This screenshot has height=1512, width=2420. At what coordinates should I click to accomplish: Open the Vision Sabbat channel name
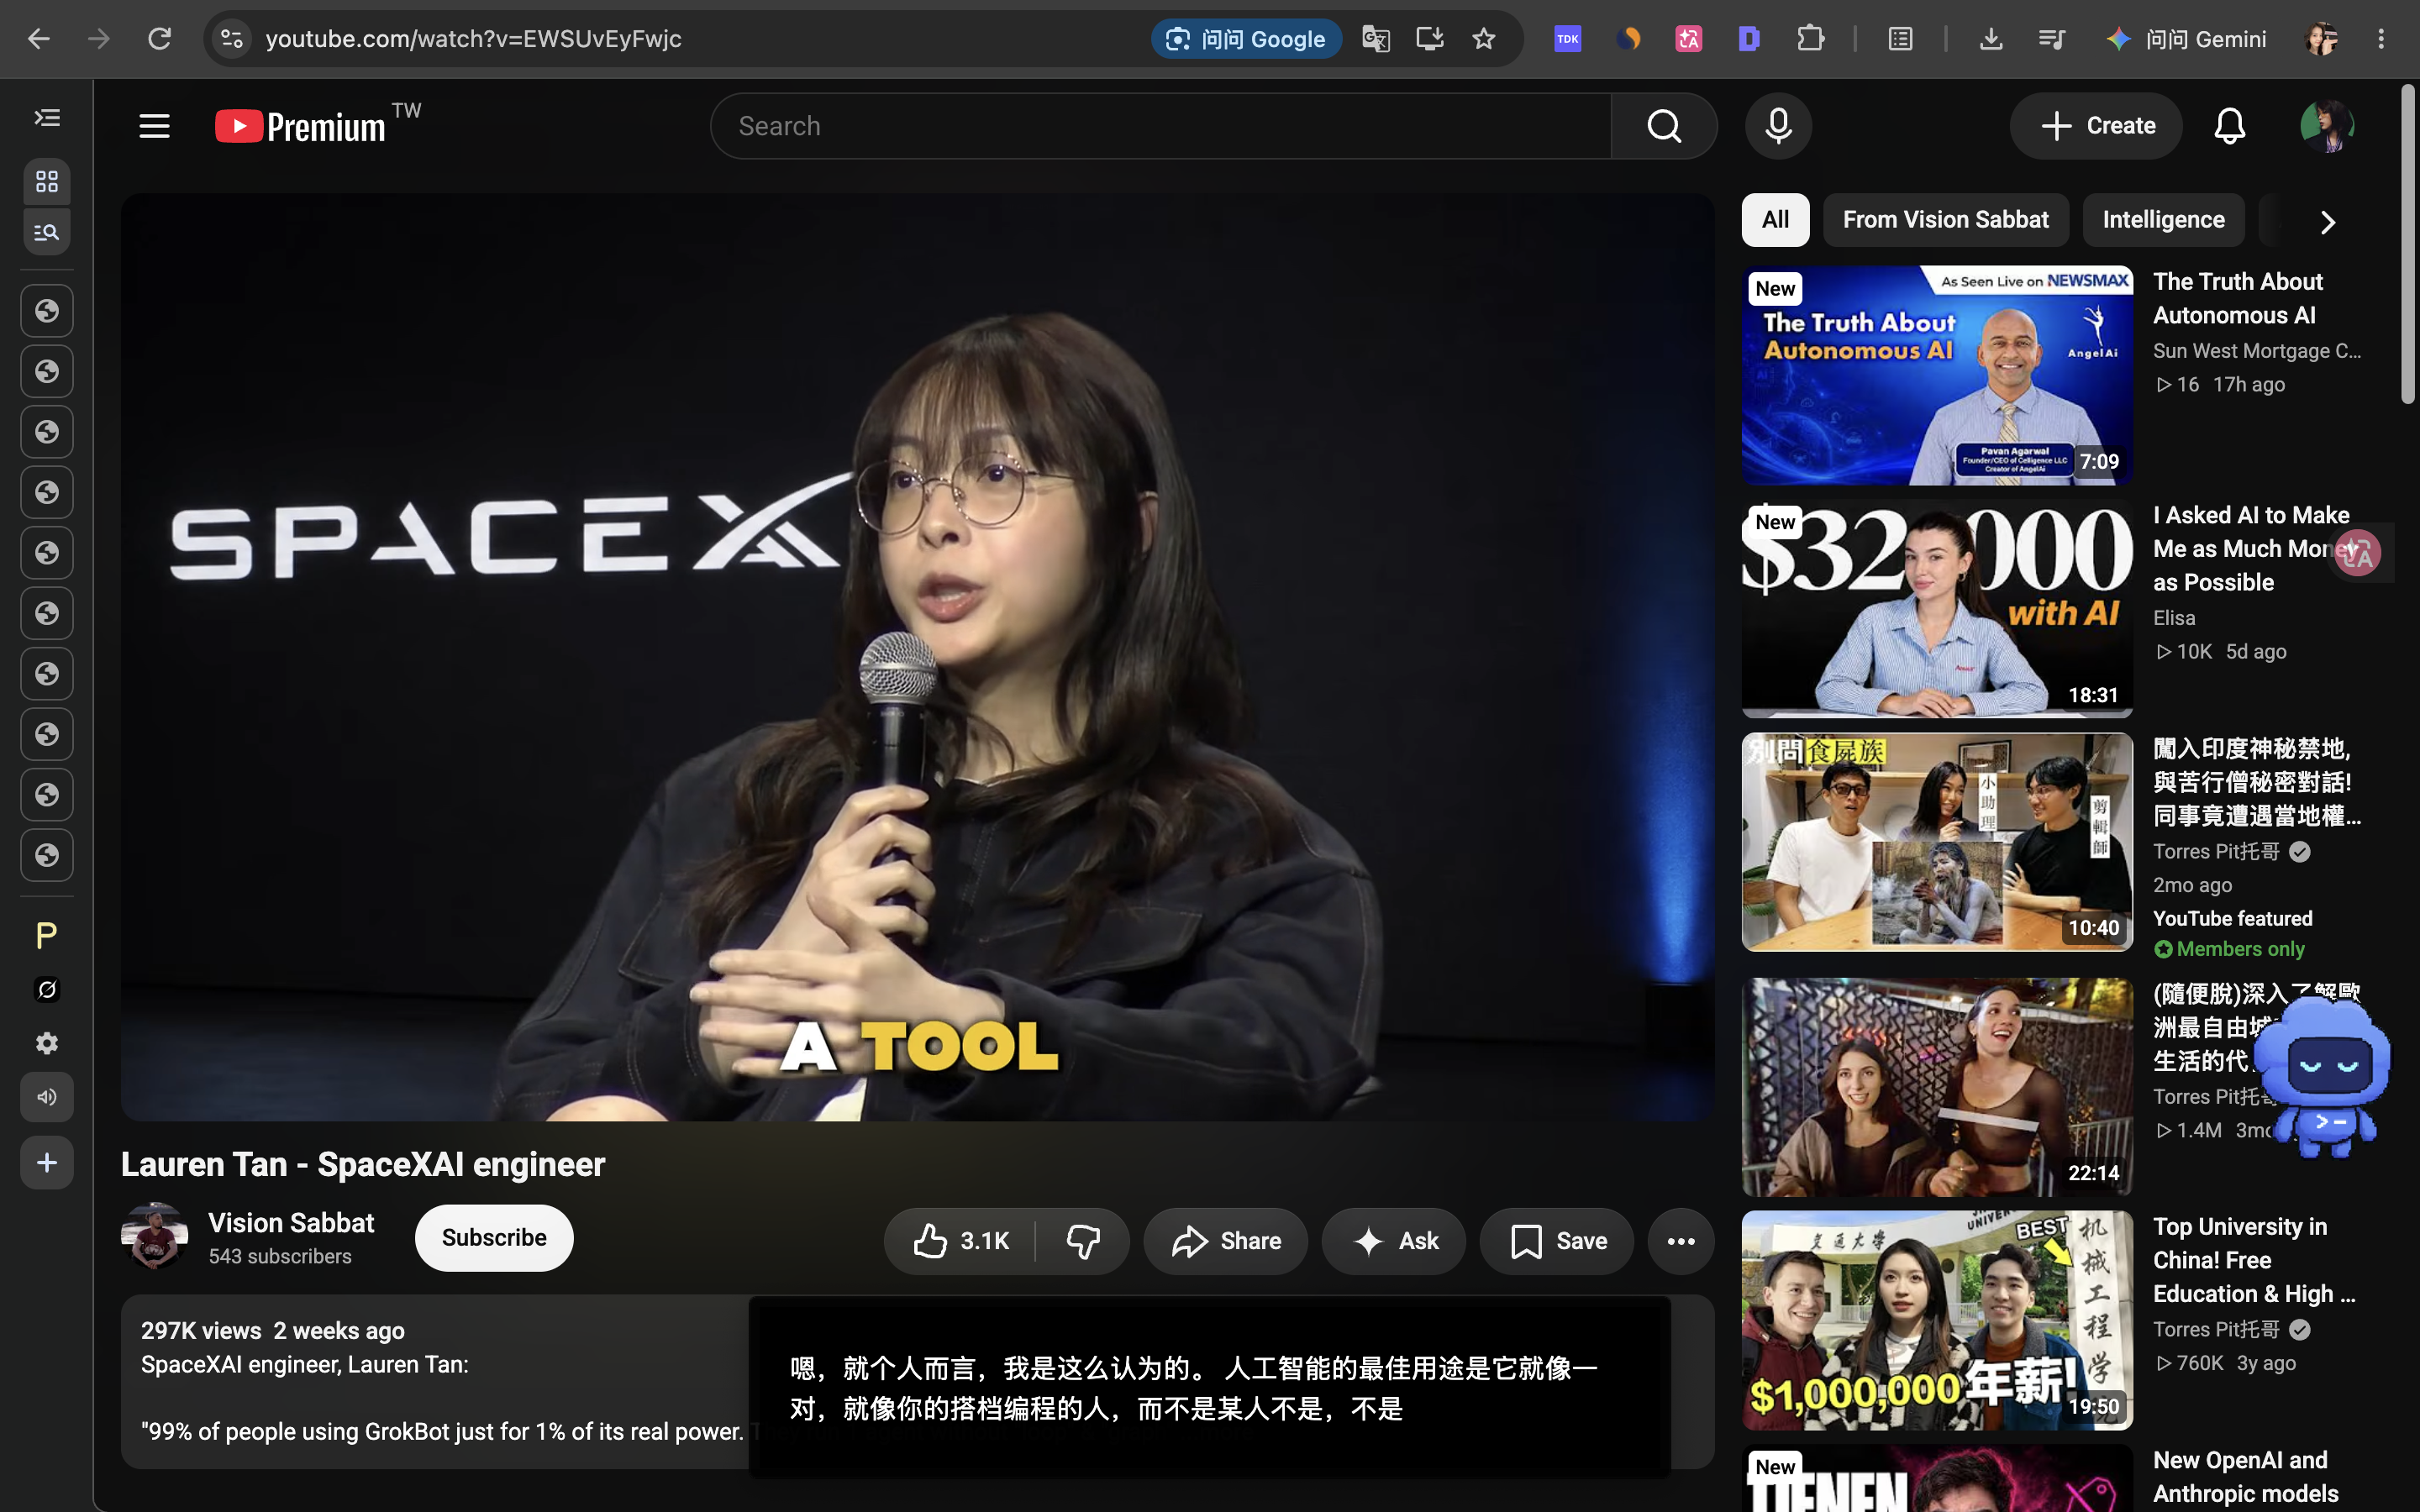291,1223
